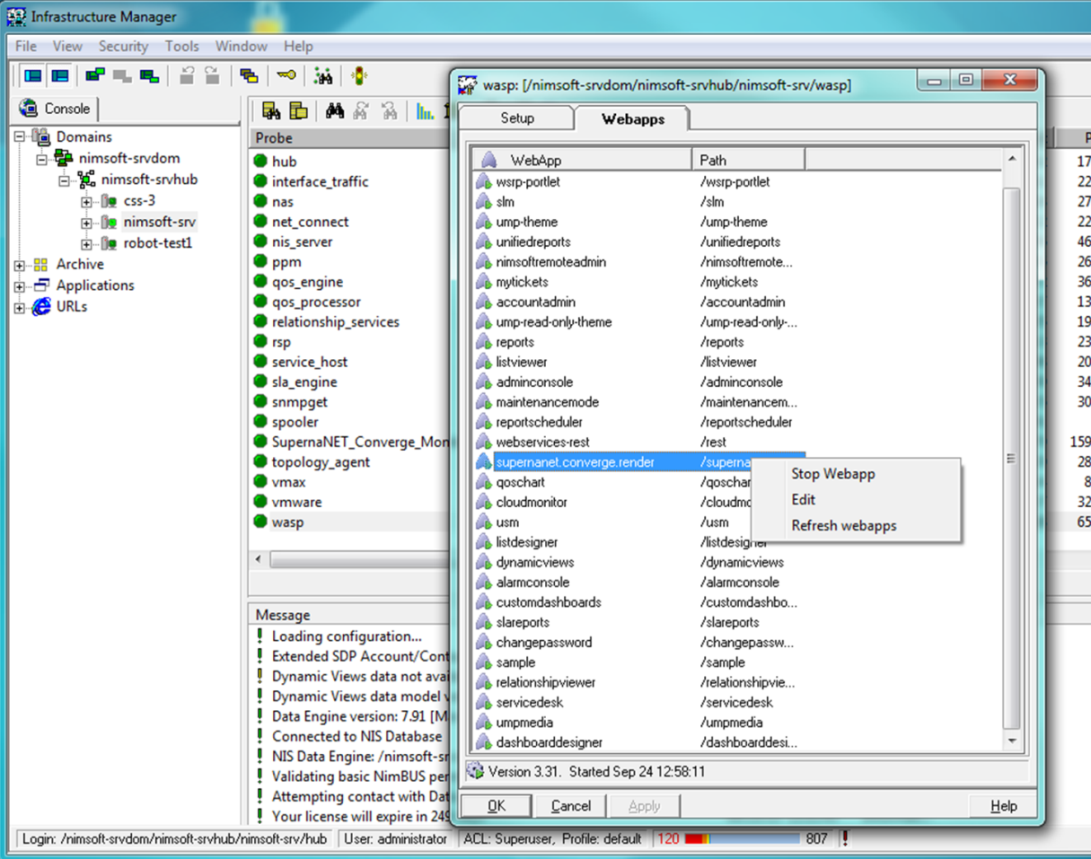
Task: Click the Archive tree icon
Action: coord(41,264)
